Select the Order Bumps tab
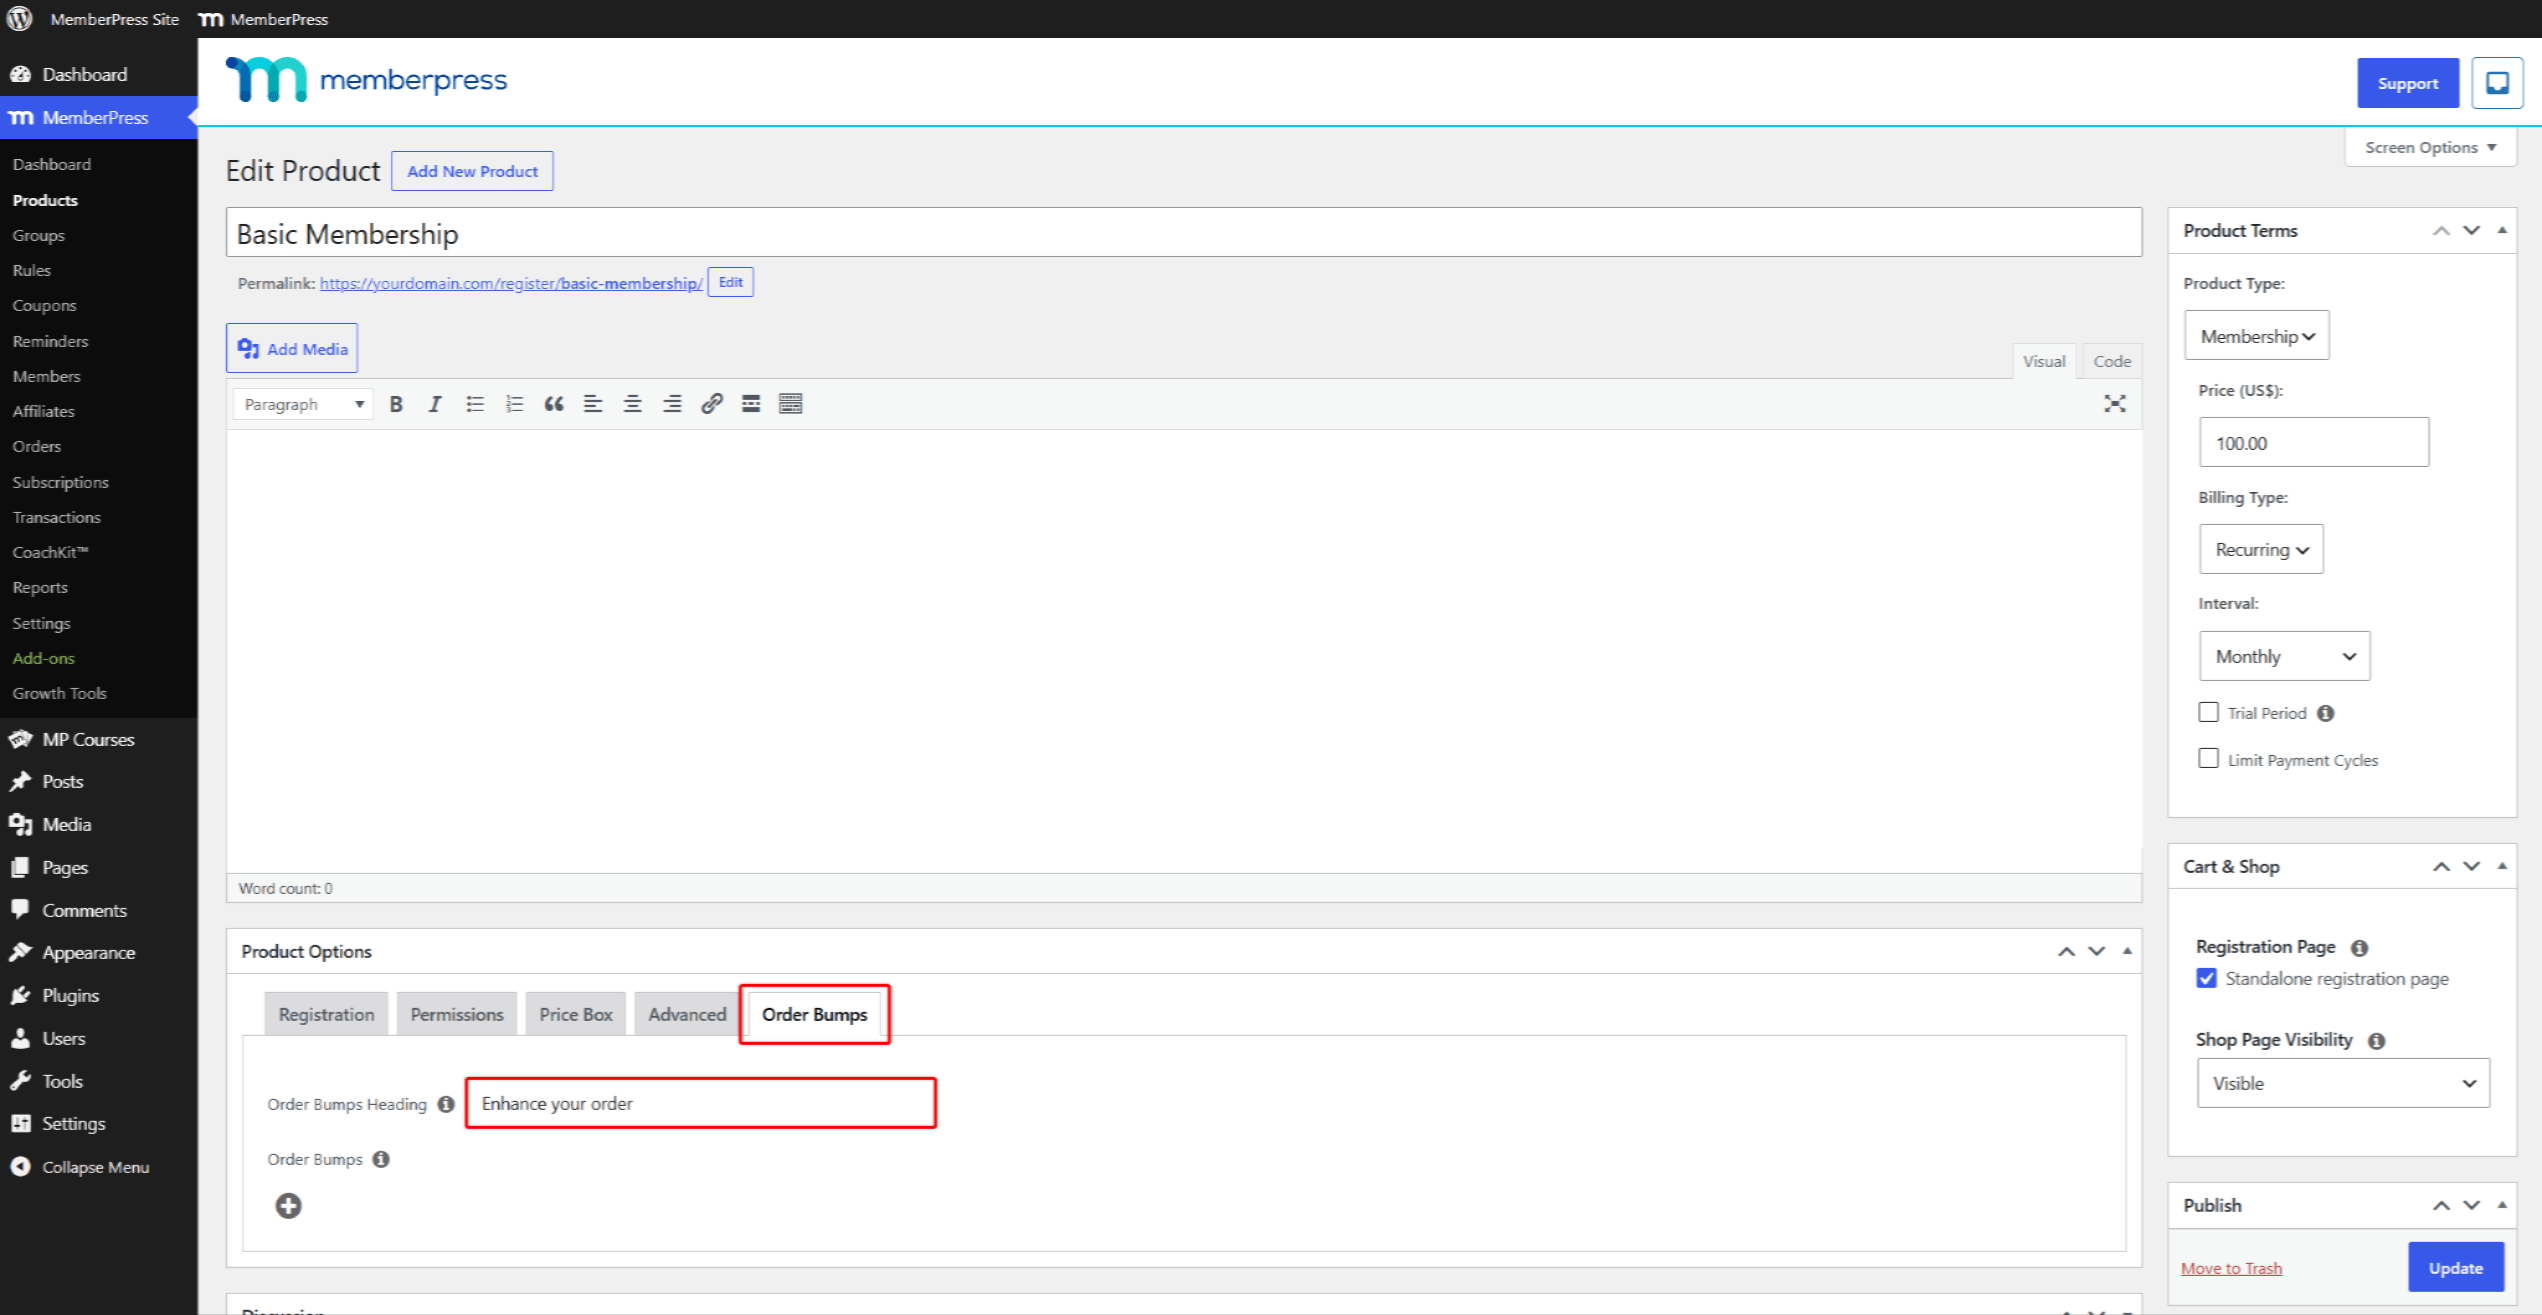Image resolution: width=2542 pixels, height=1315 pixels. click(814, 1014)
